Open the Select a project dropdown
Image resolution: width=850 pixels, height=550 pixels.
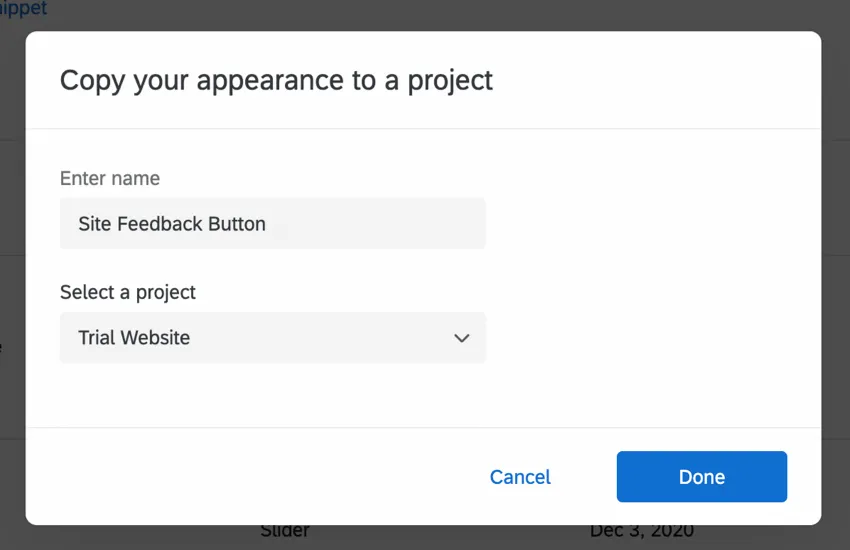(272, 338)
